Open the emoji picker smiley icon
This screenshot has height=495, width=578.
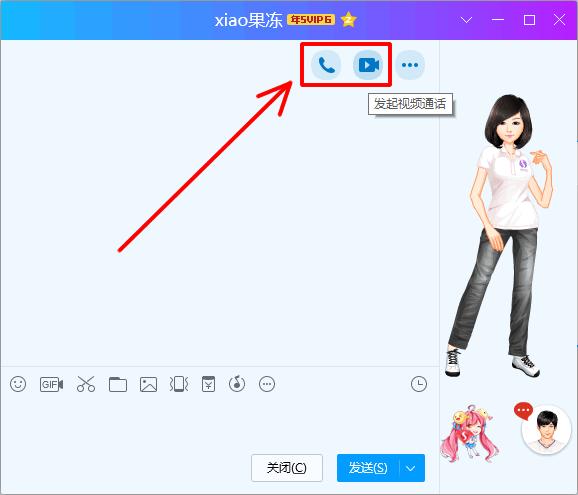18,384
